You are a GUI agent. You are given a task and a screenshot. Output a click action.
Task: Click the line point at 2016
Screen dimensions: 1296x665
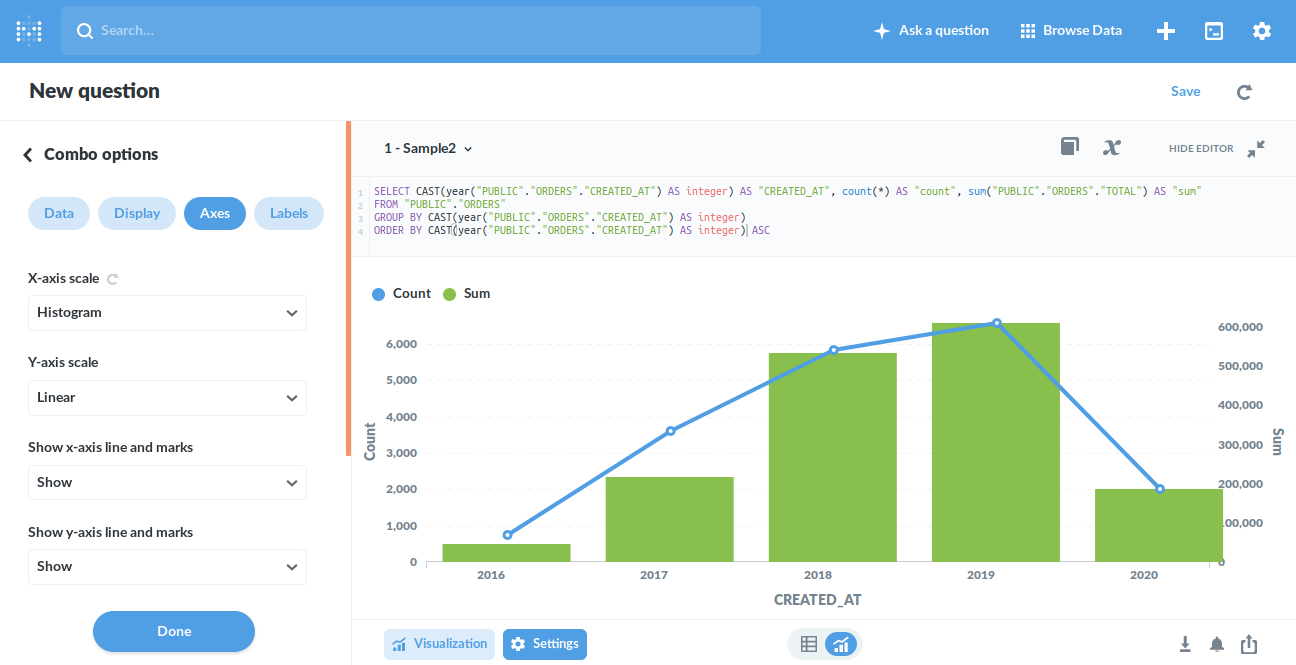point(507,535)
